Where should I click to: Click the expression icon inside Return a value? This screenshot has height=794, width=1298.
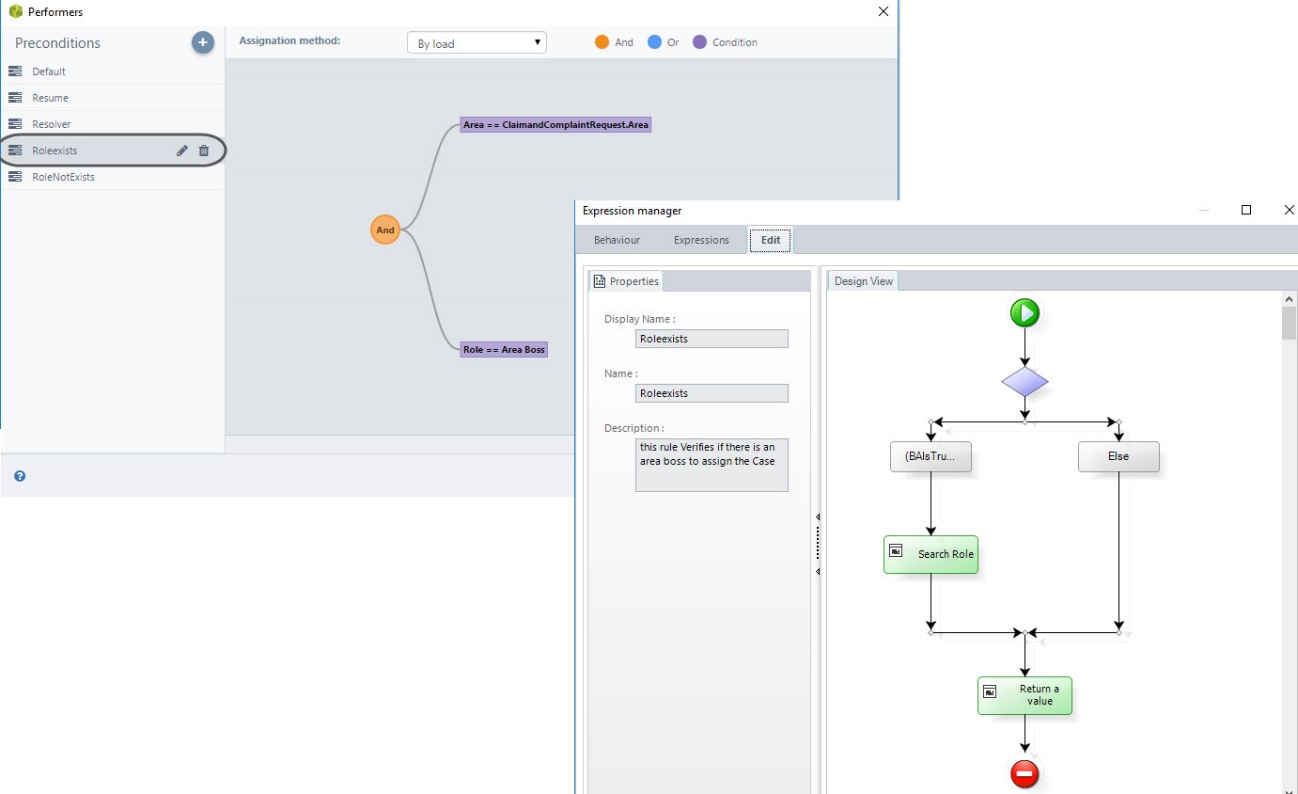[x=990, y=691]
